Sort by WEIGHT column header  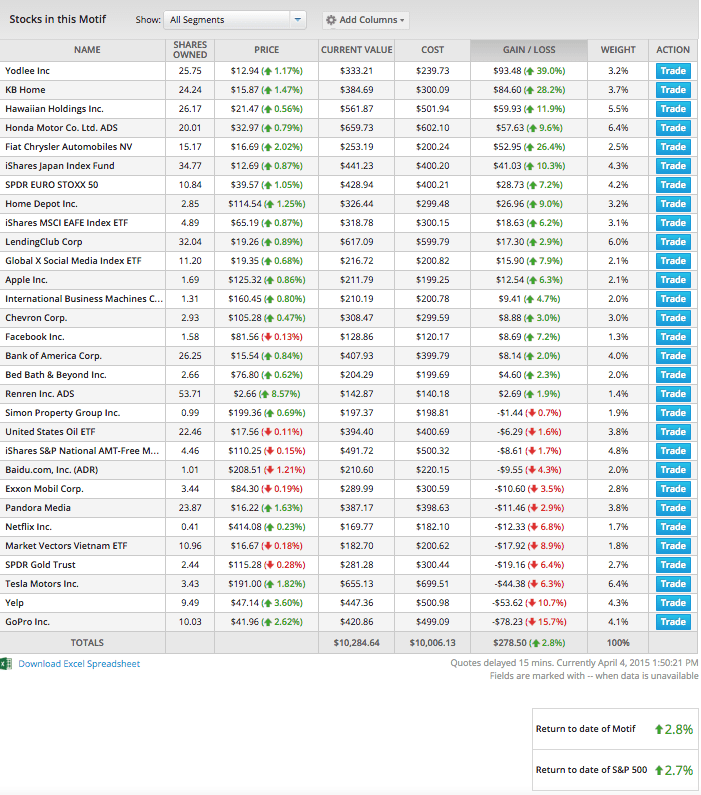[x=618, y=50]
